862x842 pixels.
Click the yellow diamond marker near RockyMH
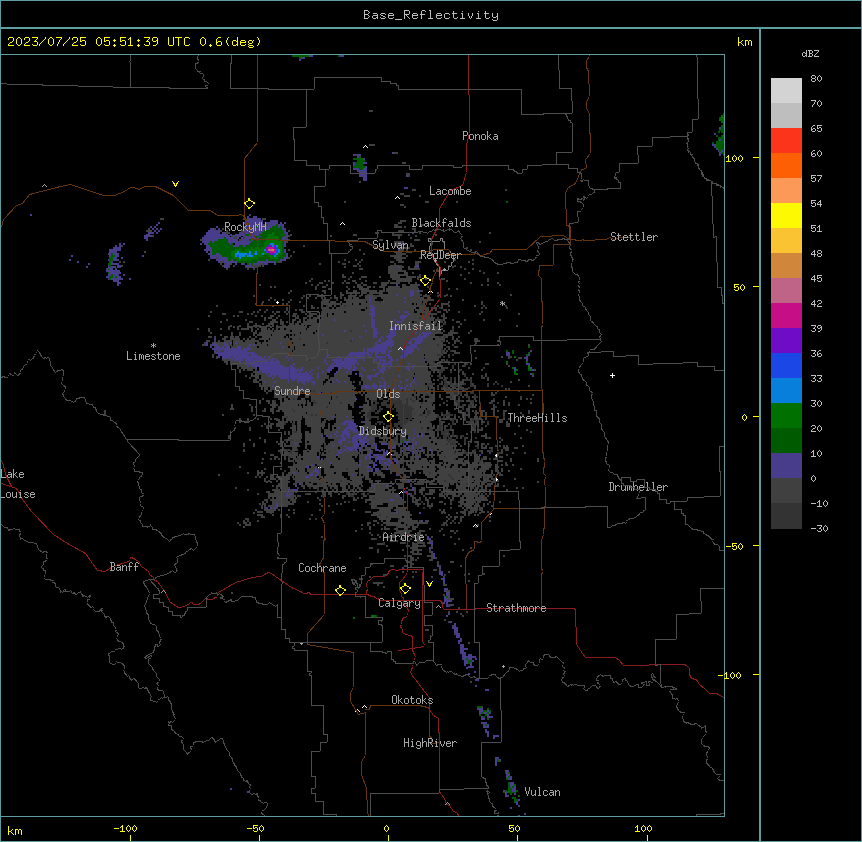(249, 204)
